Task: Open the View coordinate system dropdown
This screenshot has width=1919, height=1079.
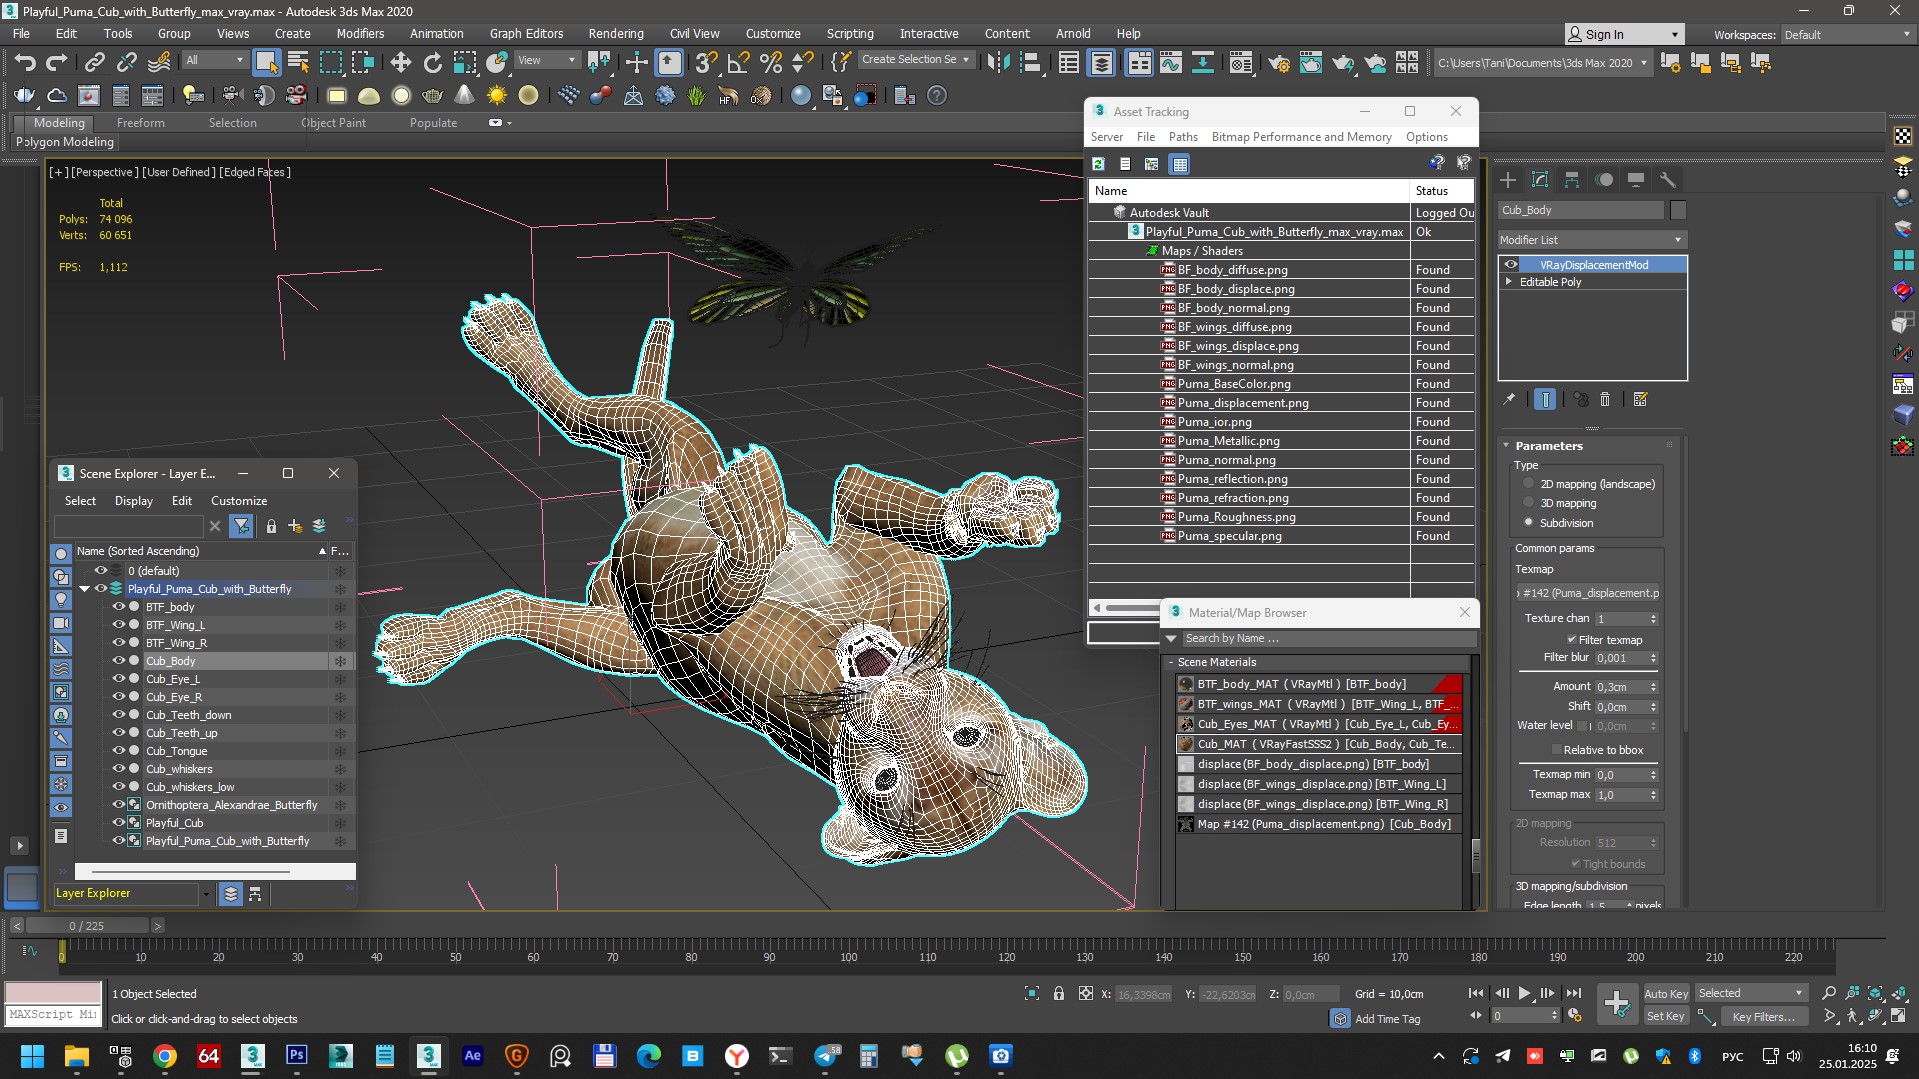Action: point(546,60)
